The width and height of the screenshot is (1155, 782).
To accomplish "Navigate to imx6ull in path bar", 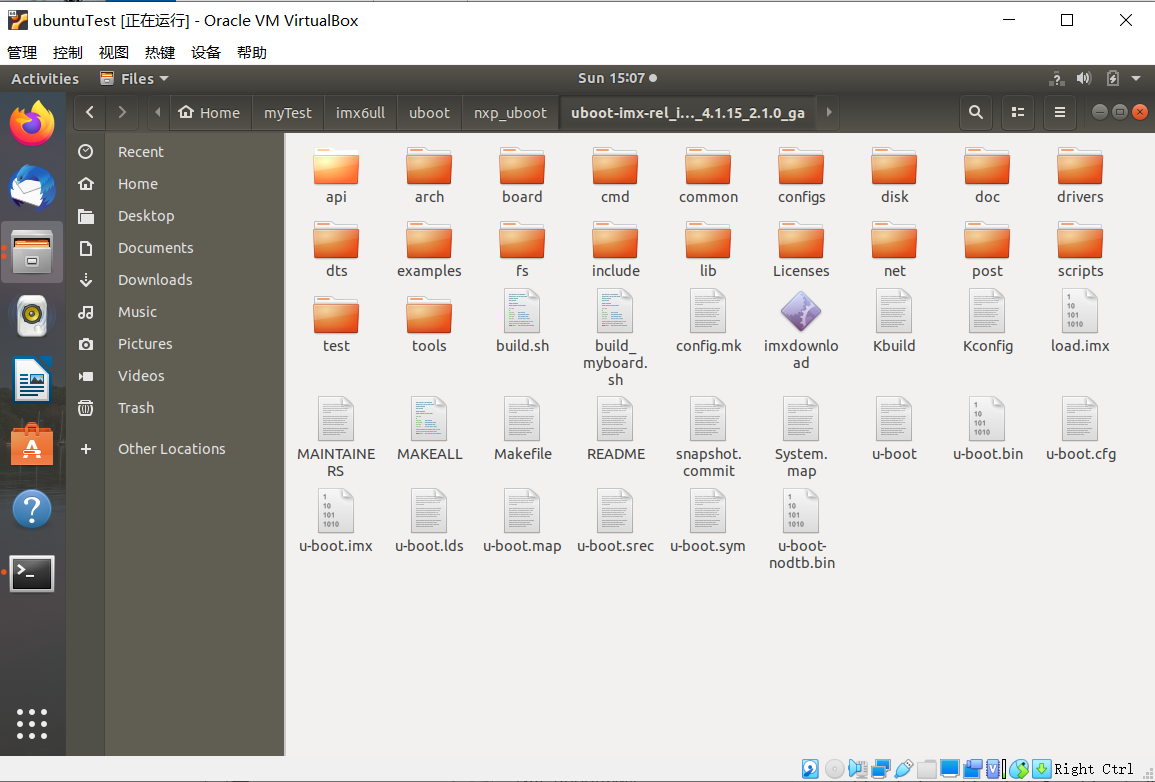I will coord(360,113).
